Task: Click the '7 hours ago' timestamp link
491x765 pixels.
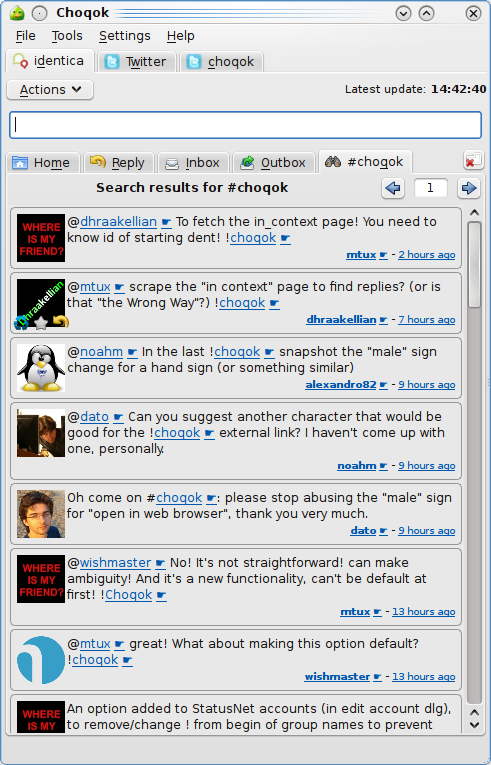Action: click(427, 320)
